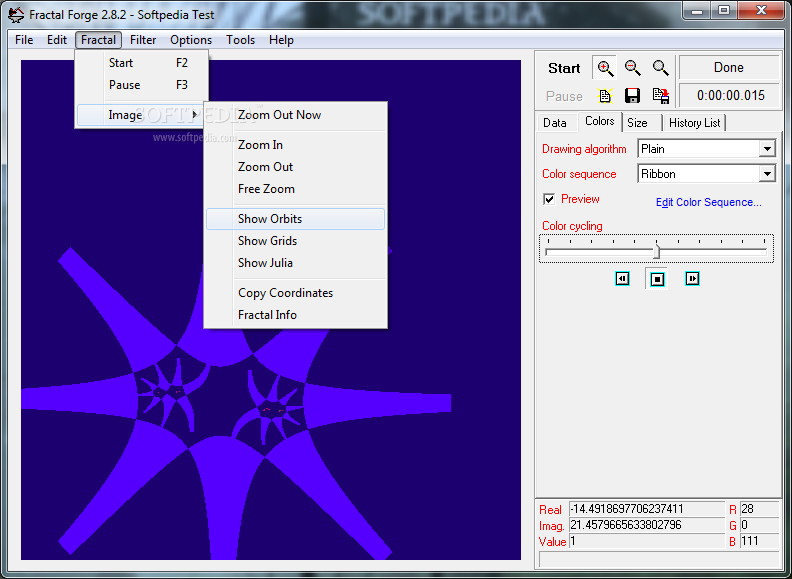792x579 pixels.
Task: Expand the Image submenu arrow
Action: point(195,115)
